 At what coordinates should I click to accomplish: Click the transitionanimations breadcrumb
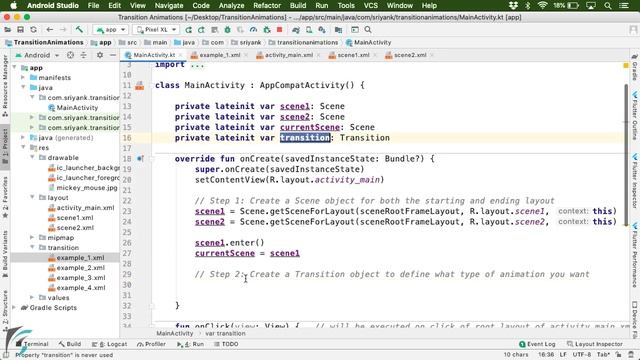303,42
